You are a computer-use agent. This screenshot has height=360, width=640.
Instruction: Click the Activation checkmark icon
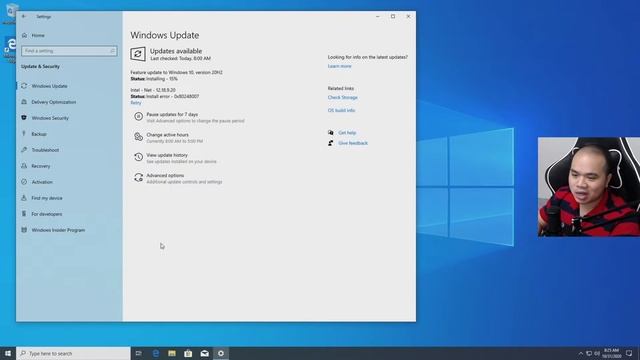click(x=24, y=182)
